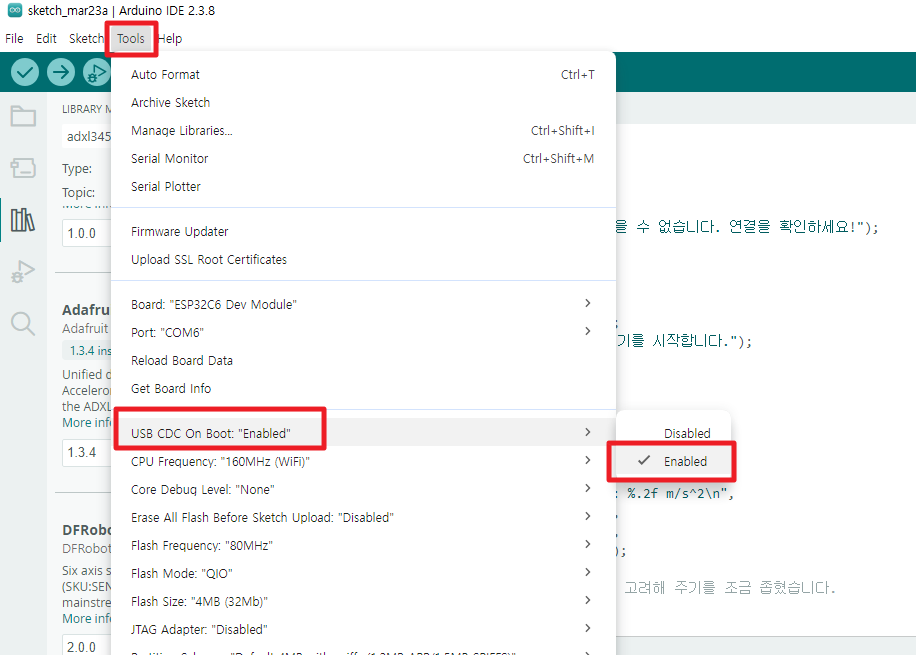Click the Arduino IDE title bar logo

click(x=15, y=10)
